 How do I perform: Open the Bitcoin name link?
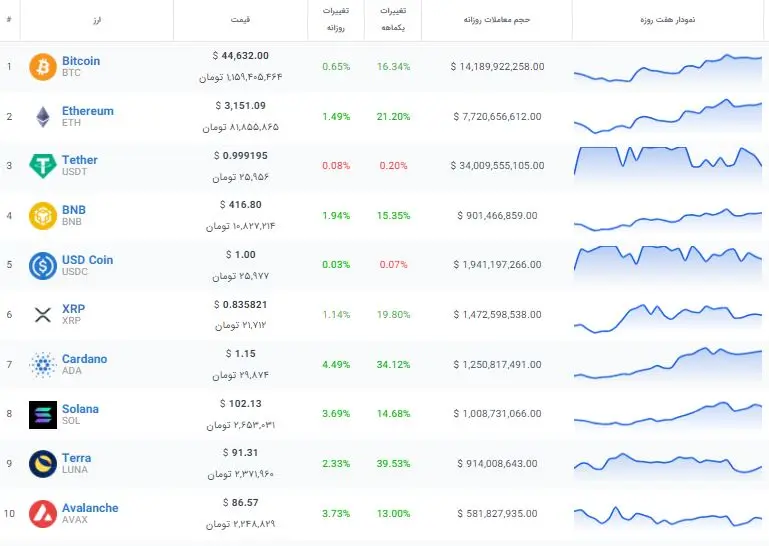click(81, 61)
